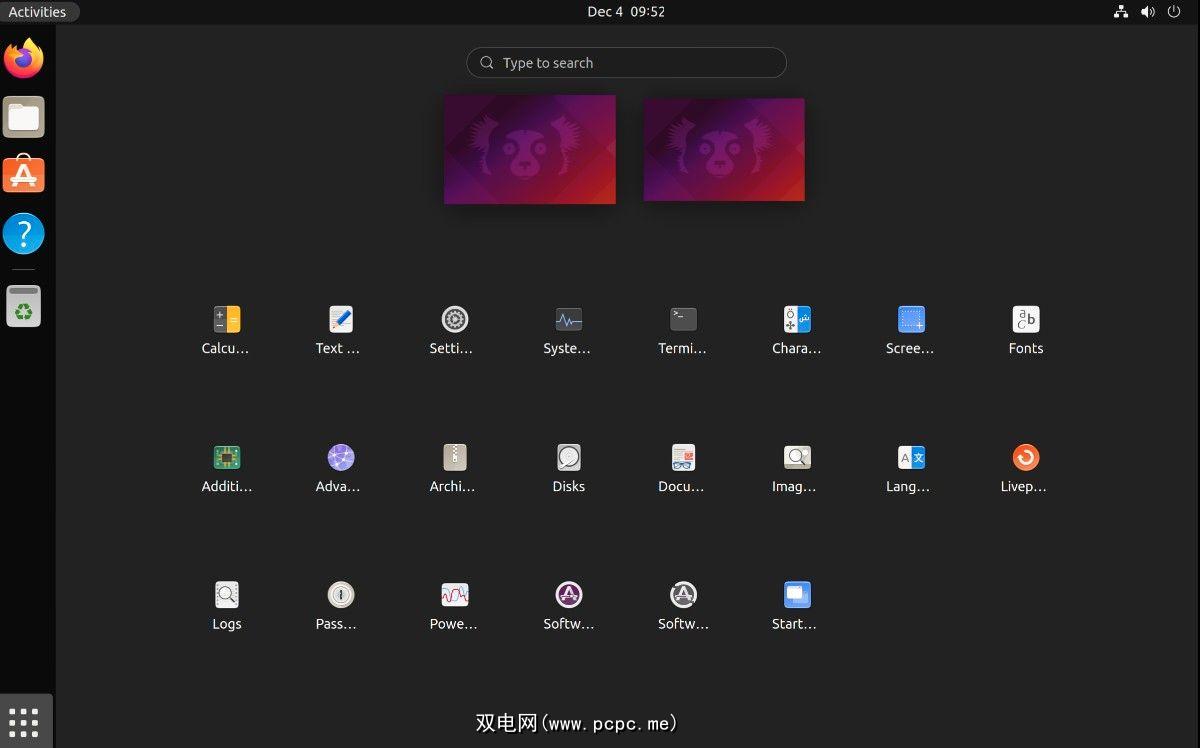Screen dimensions: 1200x748
Task: Open the clock and calendar menu
Action: click(626, 12)
